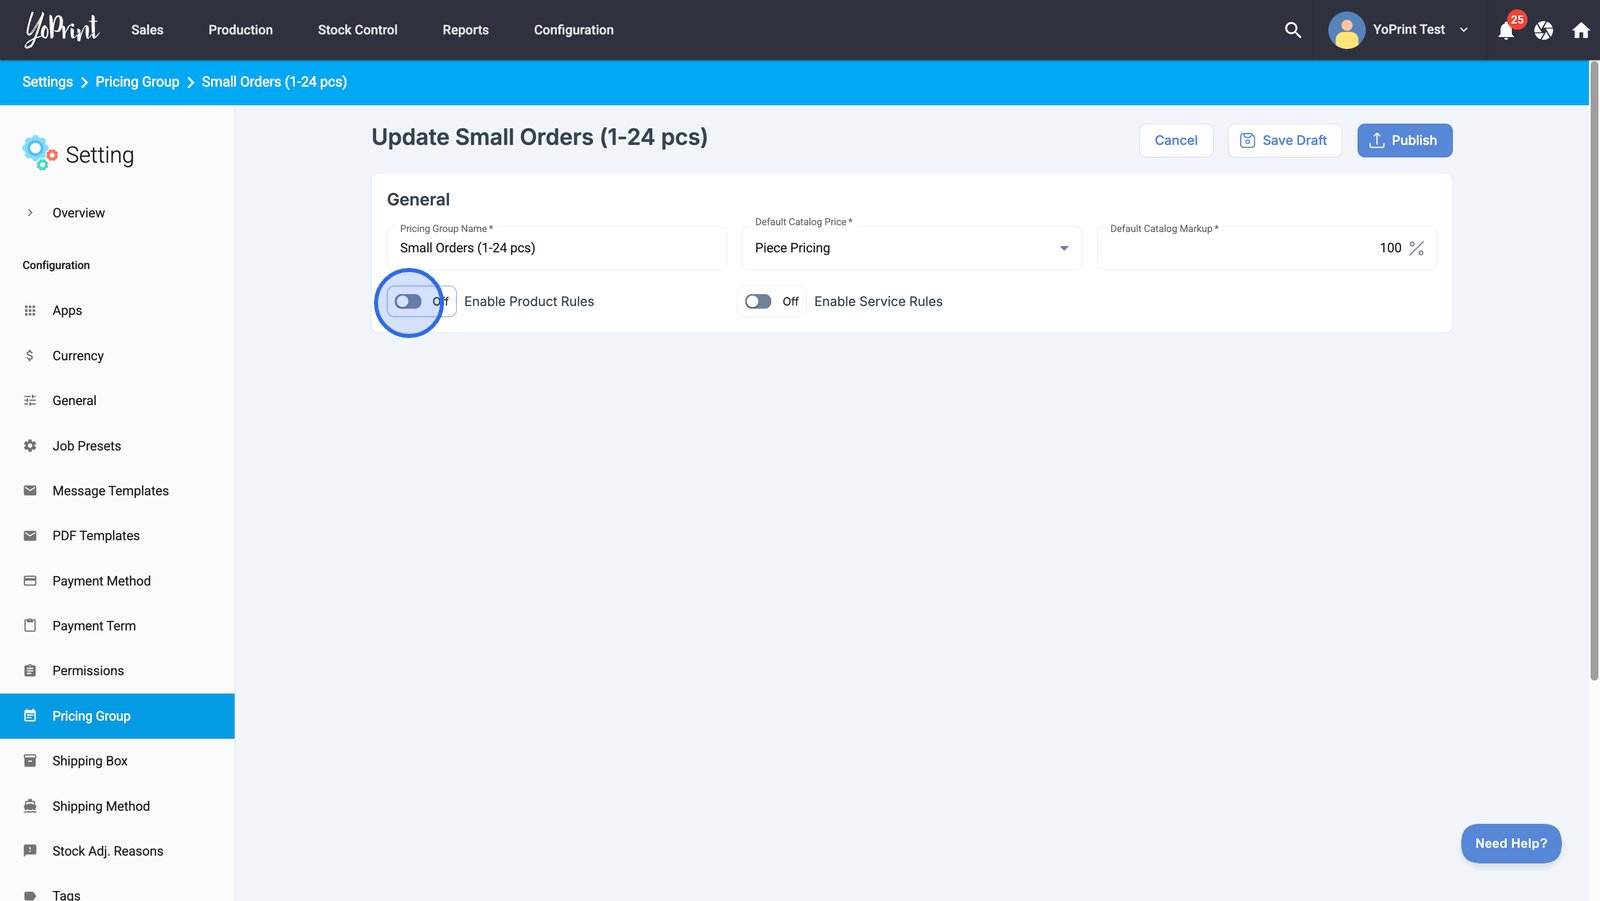This screenshot has width=1600, height=901.
Task: Click the search magnifier icon
Action: [1293, 30]
